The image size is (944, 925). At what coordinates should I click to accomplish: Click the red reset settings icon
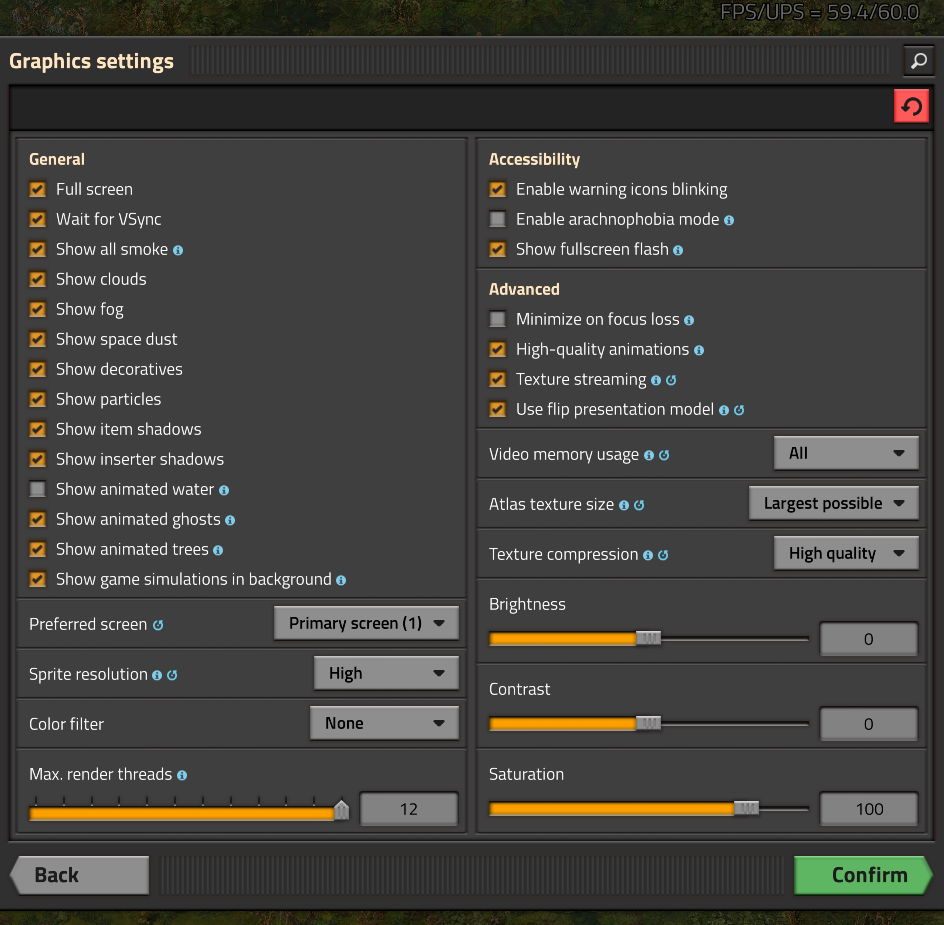911,107
